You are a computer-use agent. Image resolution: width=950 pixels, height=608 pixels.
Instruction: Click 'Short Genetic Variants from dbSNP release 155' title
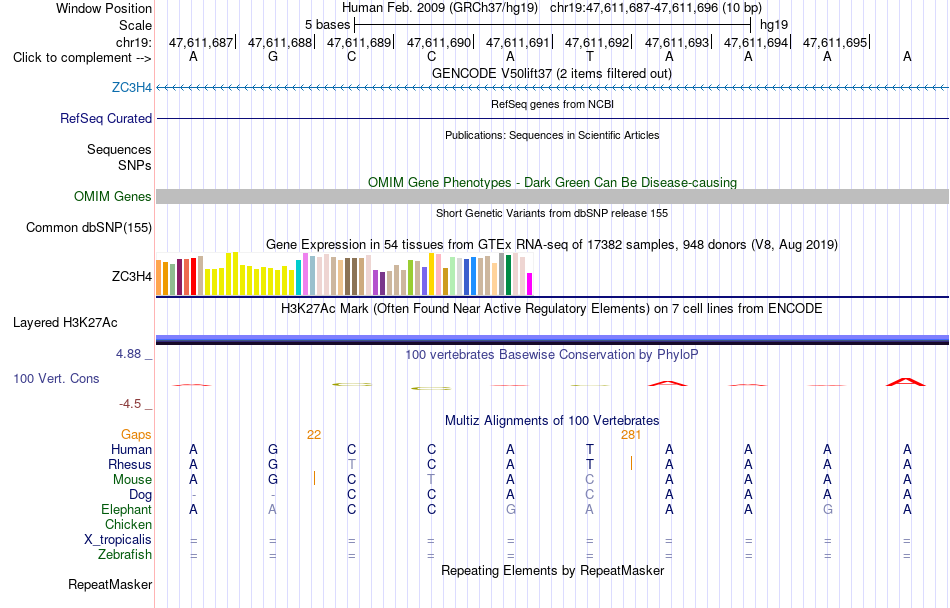click(552, 213)
